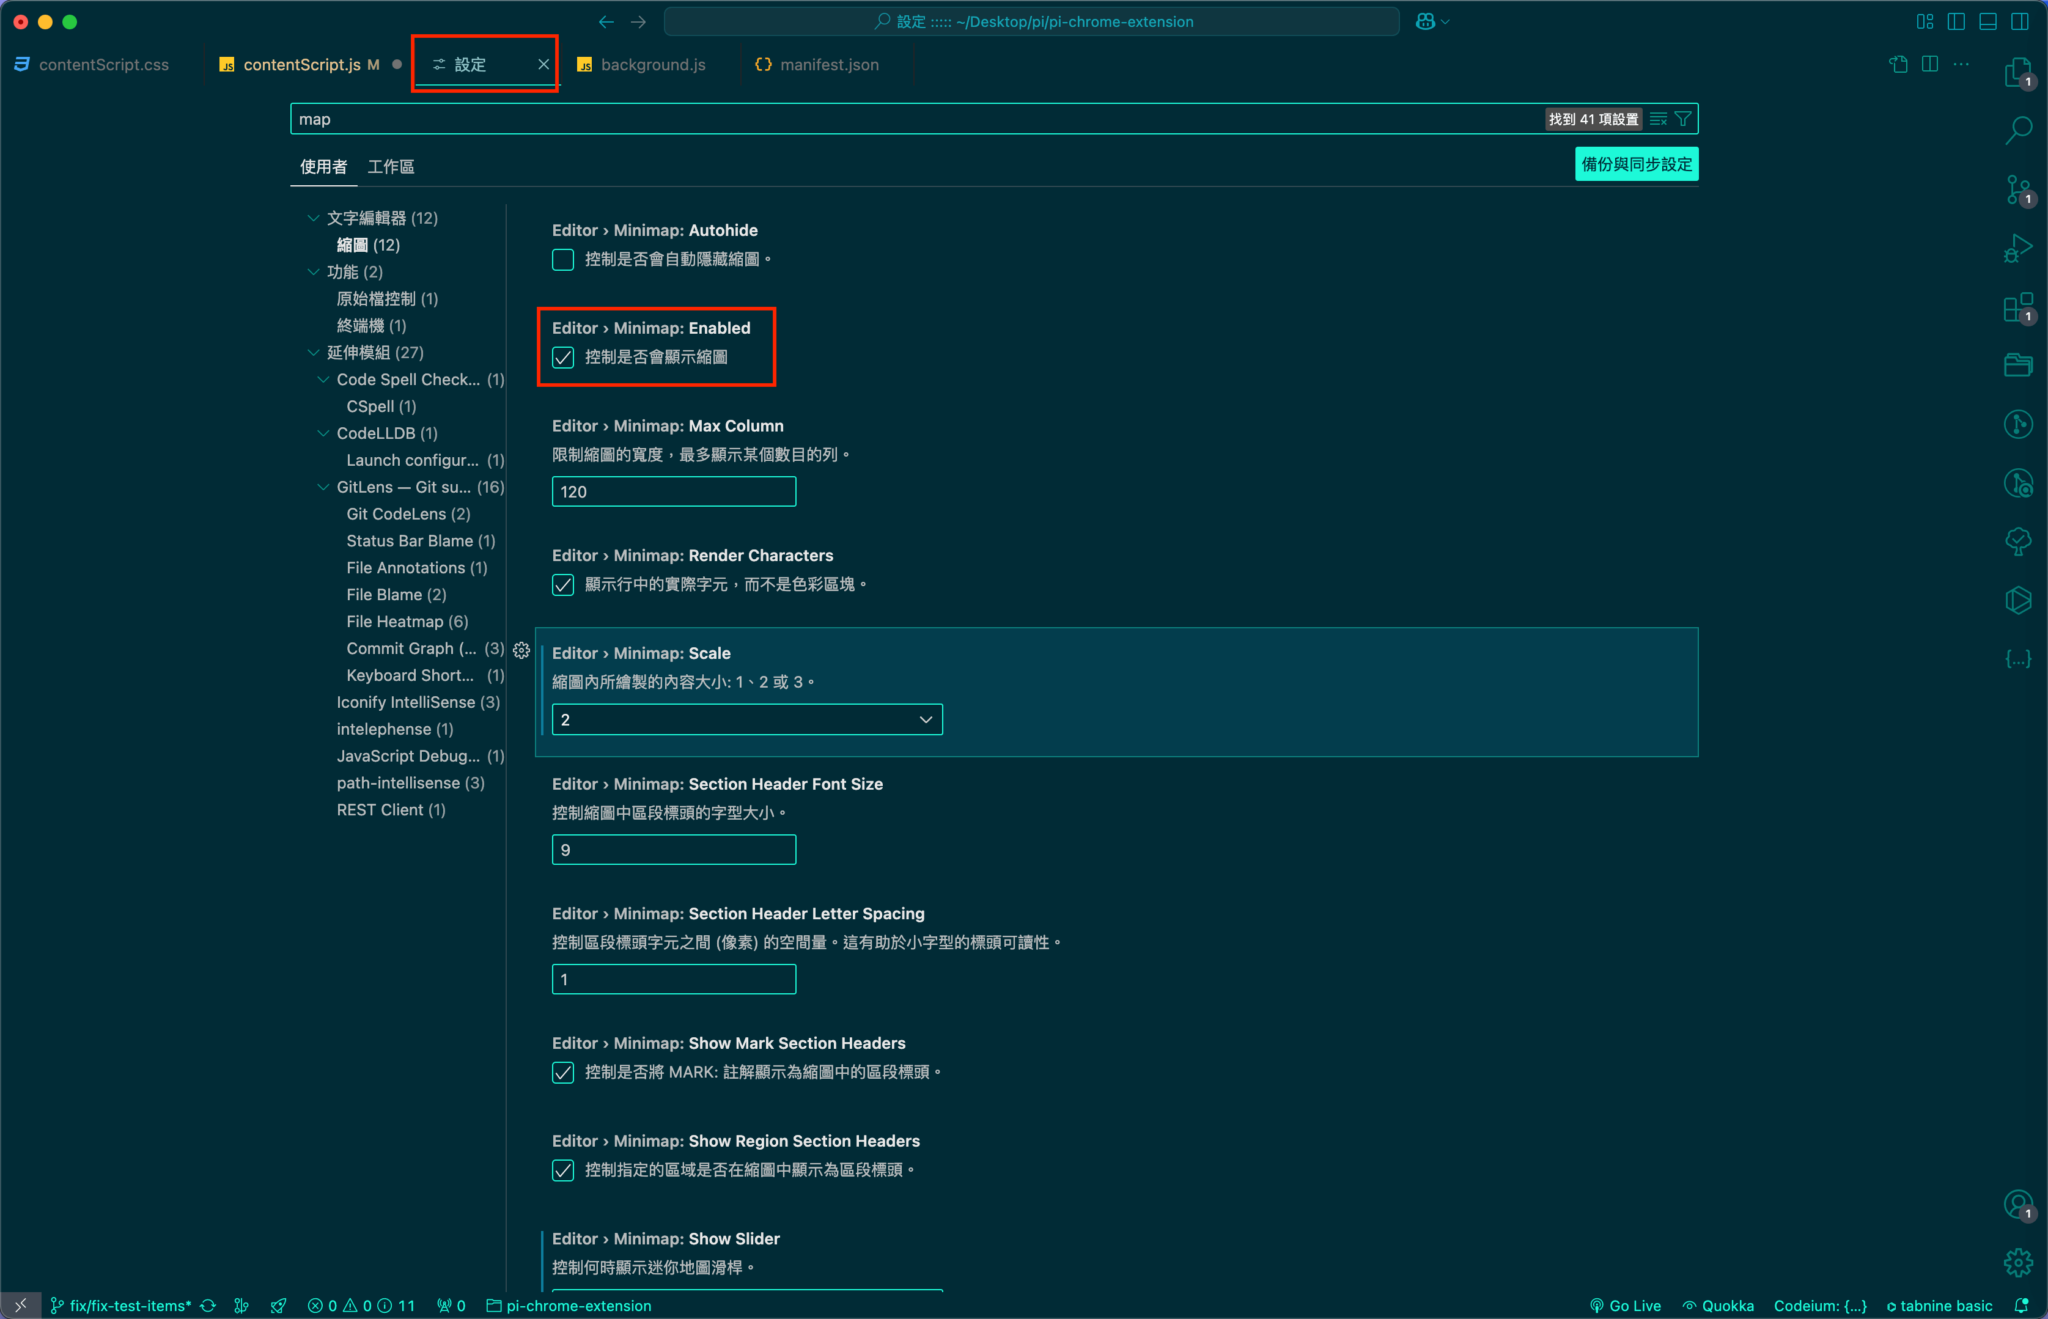Collapse the 文字編輯器 tree section
The width and height of the screenshot is (2048, 1319).
click(311, 217)
